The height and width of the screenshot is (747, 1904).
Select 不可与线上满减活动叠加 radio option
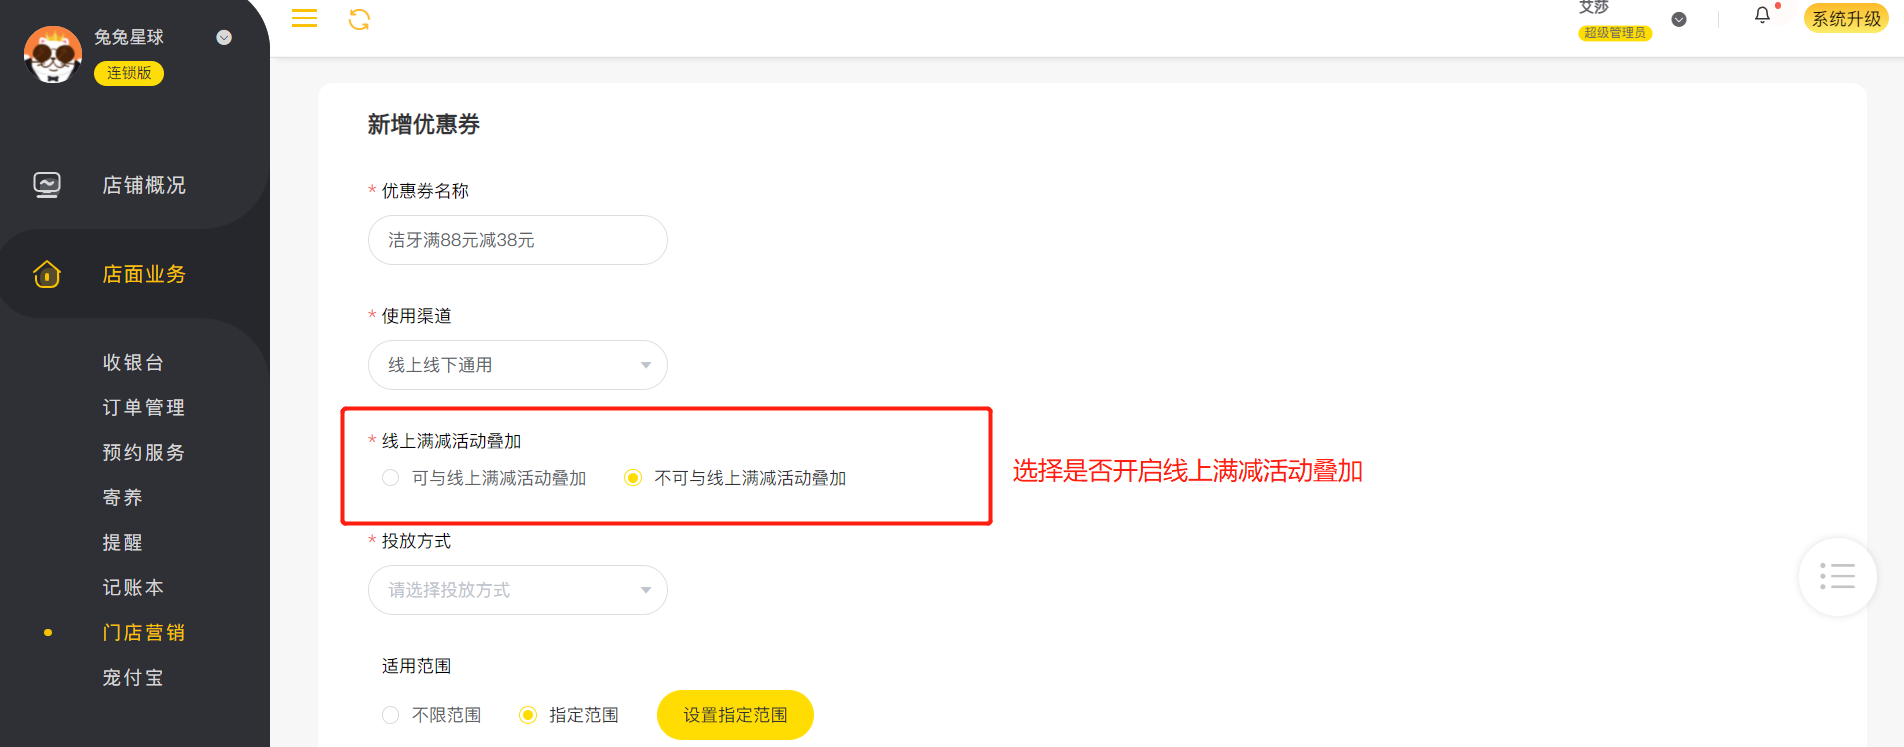[633, 478]
